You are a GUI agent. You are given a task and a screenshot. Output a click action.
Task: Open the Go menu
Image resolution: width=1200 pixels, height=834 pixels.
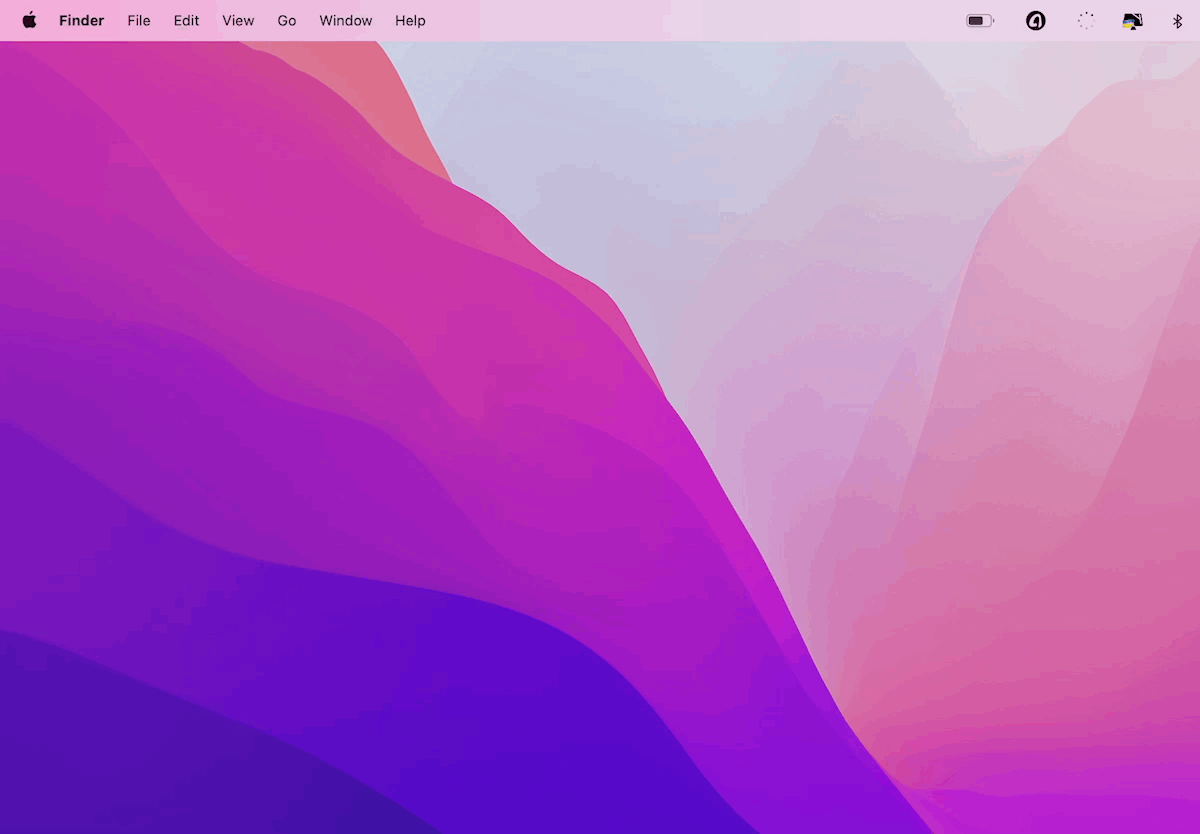[x=287, y=20]
